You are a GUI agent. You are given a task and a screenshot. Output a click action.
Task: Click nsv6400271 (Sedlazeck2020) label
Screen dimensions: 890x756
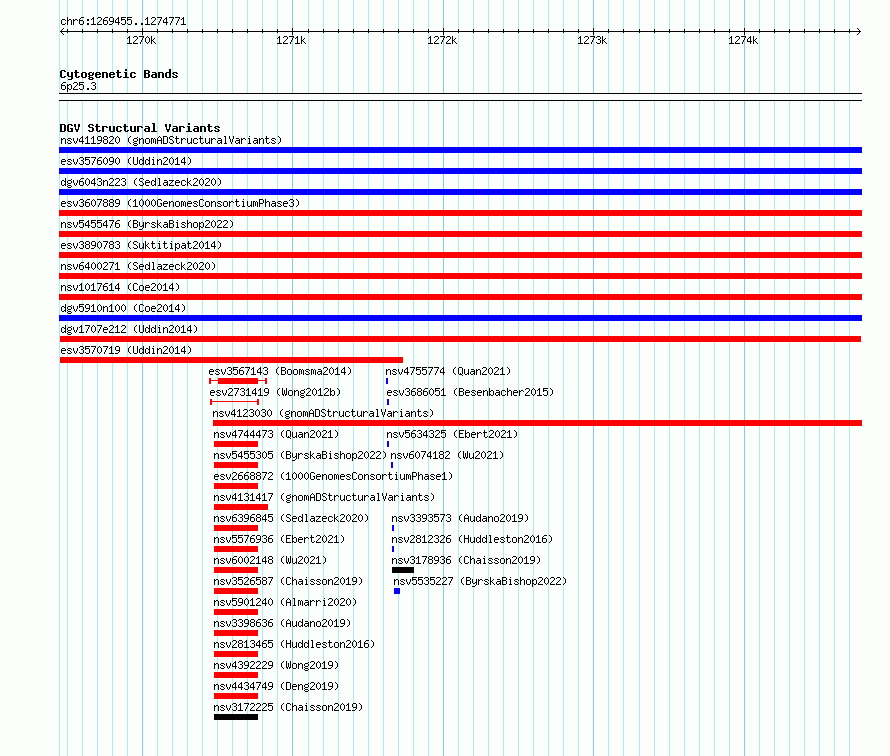tap(138, 266)
